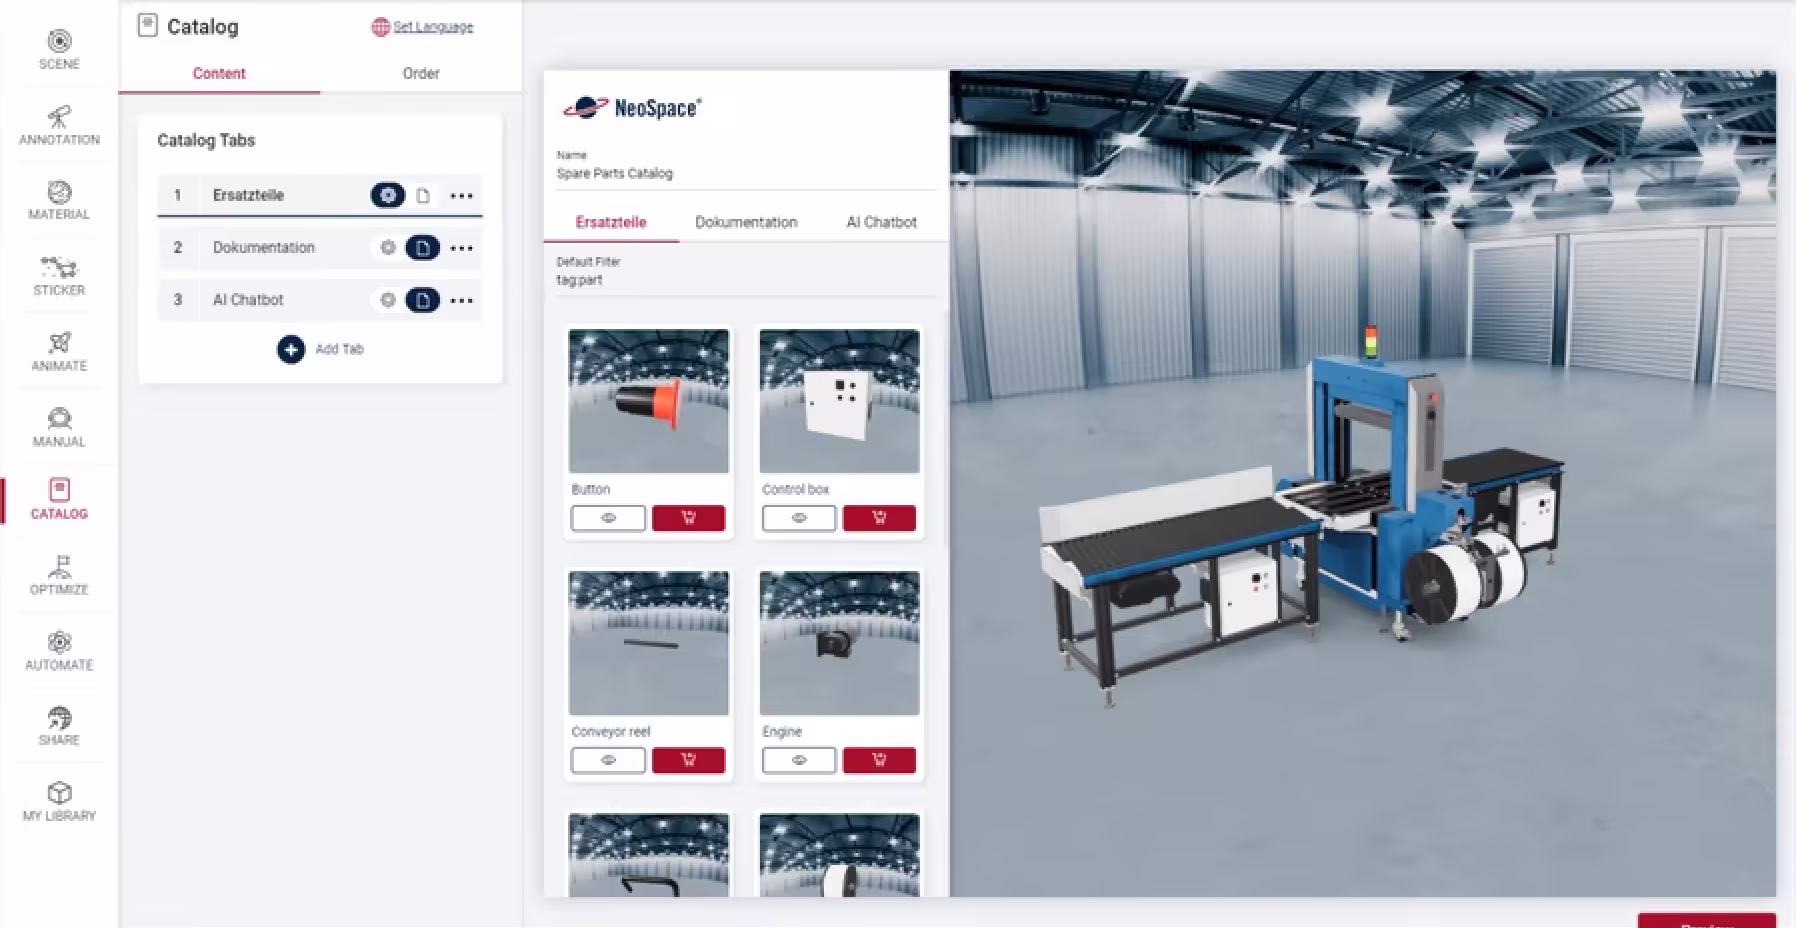Open the Scene section in sidebar
This screenshot has width=1796, height=928.
pos(59,49)
